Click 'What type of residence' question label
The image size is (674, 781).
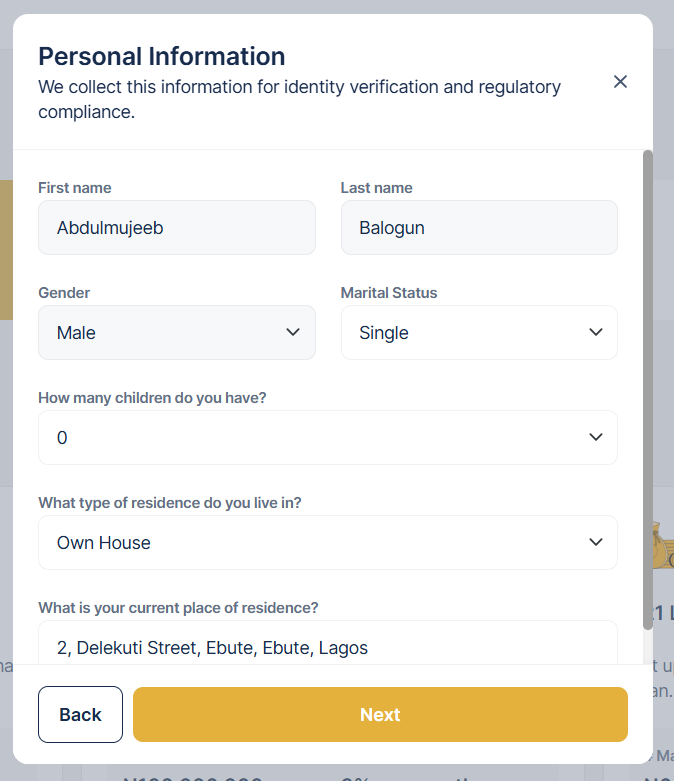click(x=170, y=503)
